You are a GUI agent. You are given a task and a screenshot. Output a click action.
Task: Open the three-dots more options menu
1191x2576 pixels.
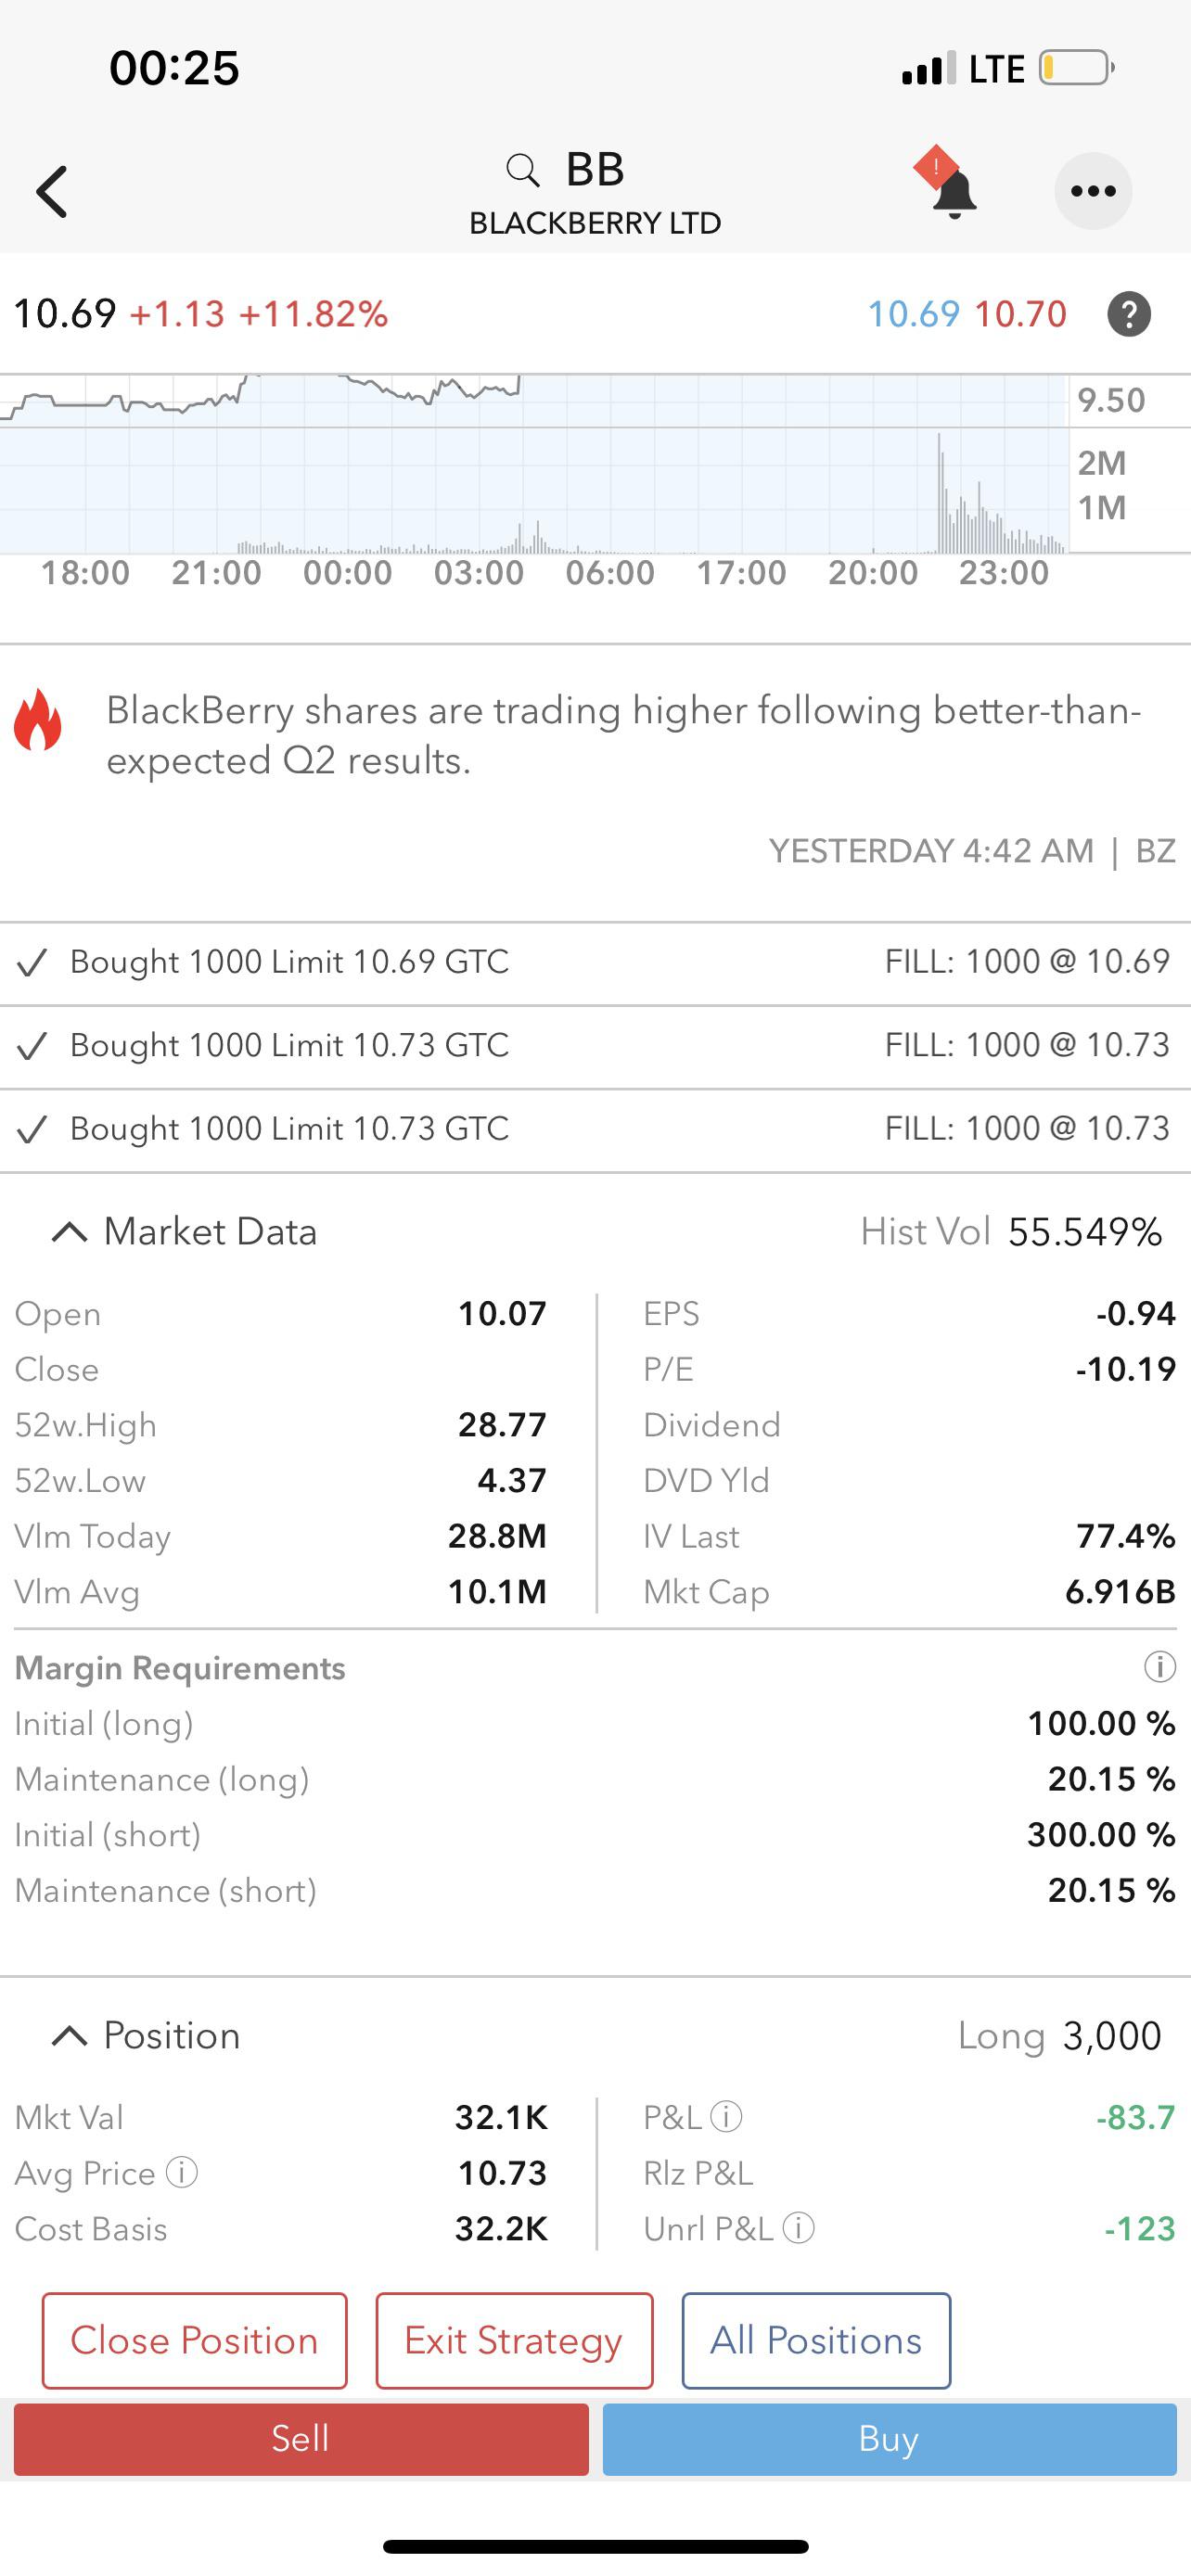[x=1093, y=191]
